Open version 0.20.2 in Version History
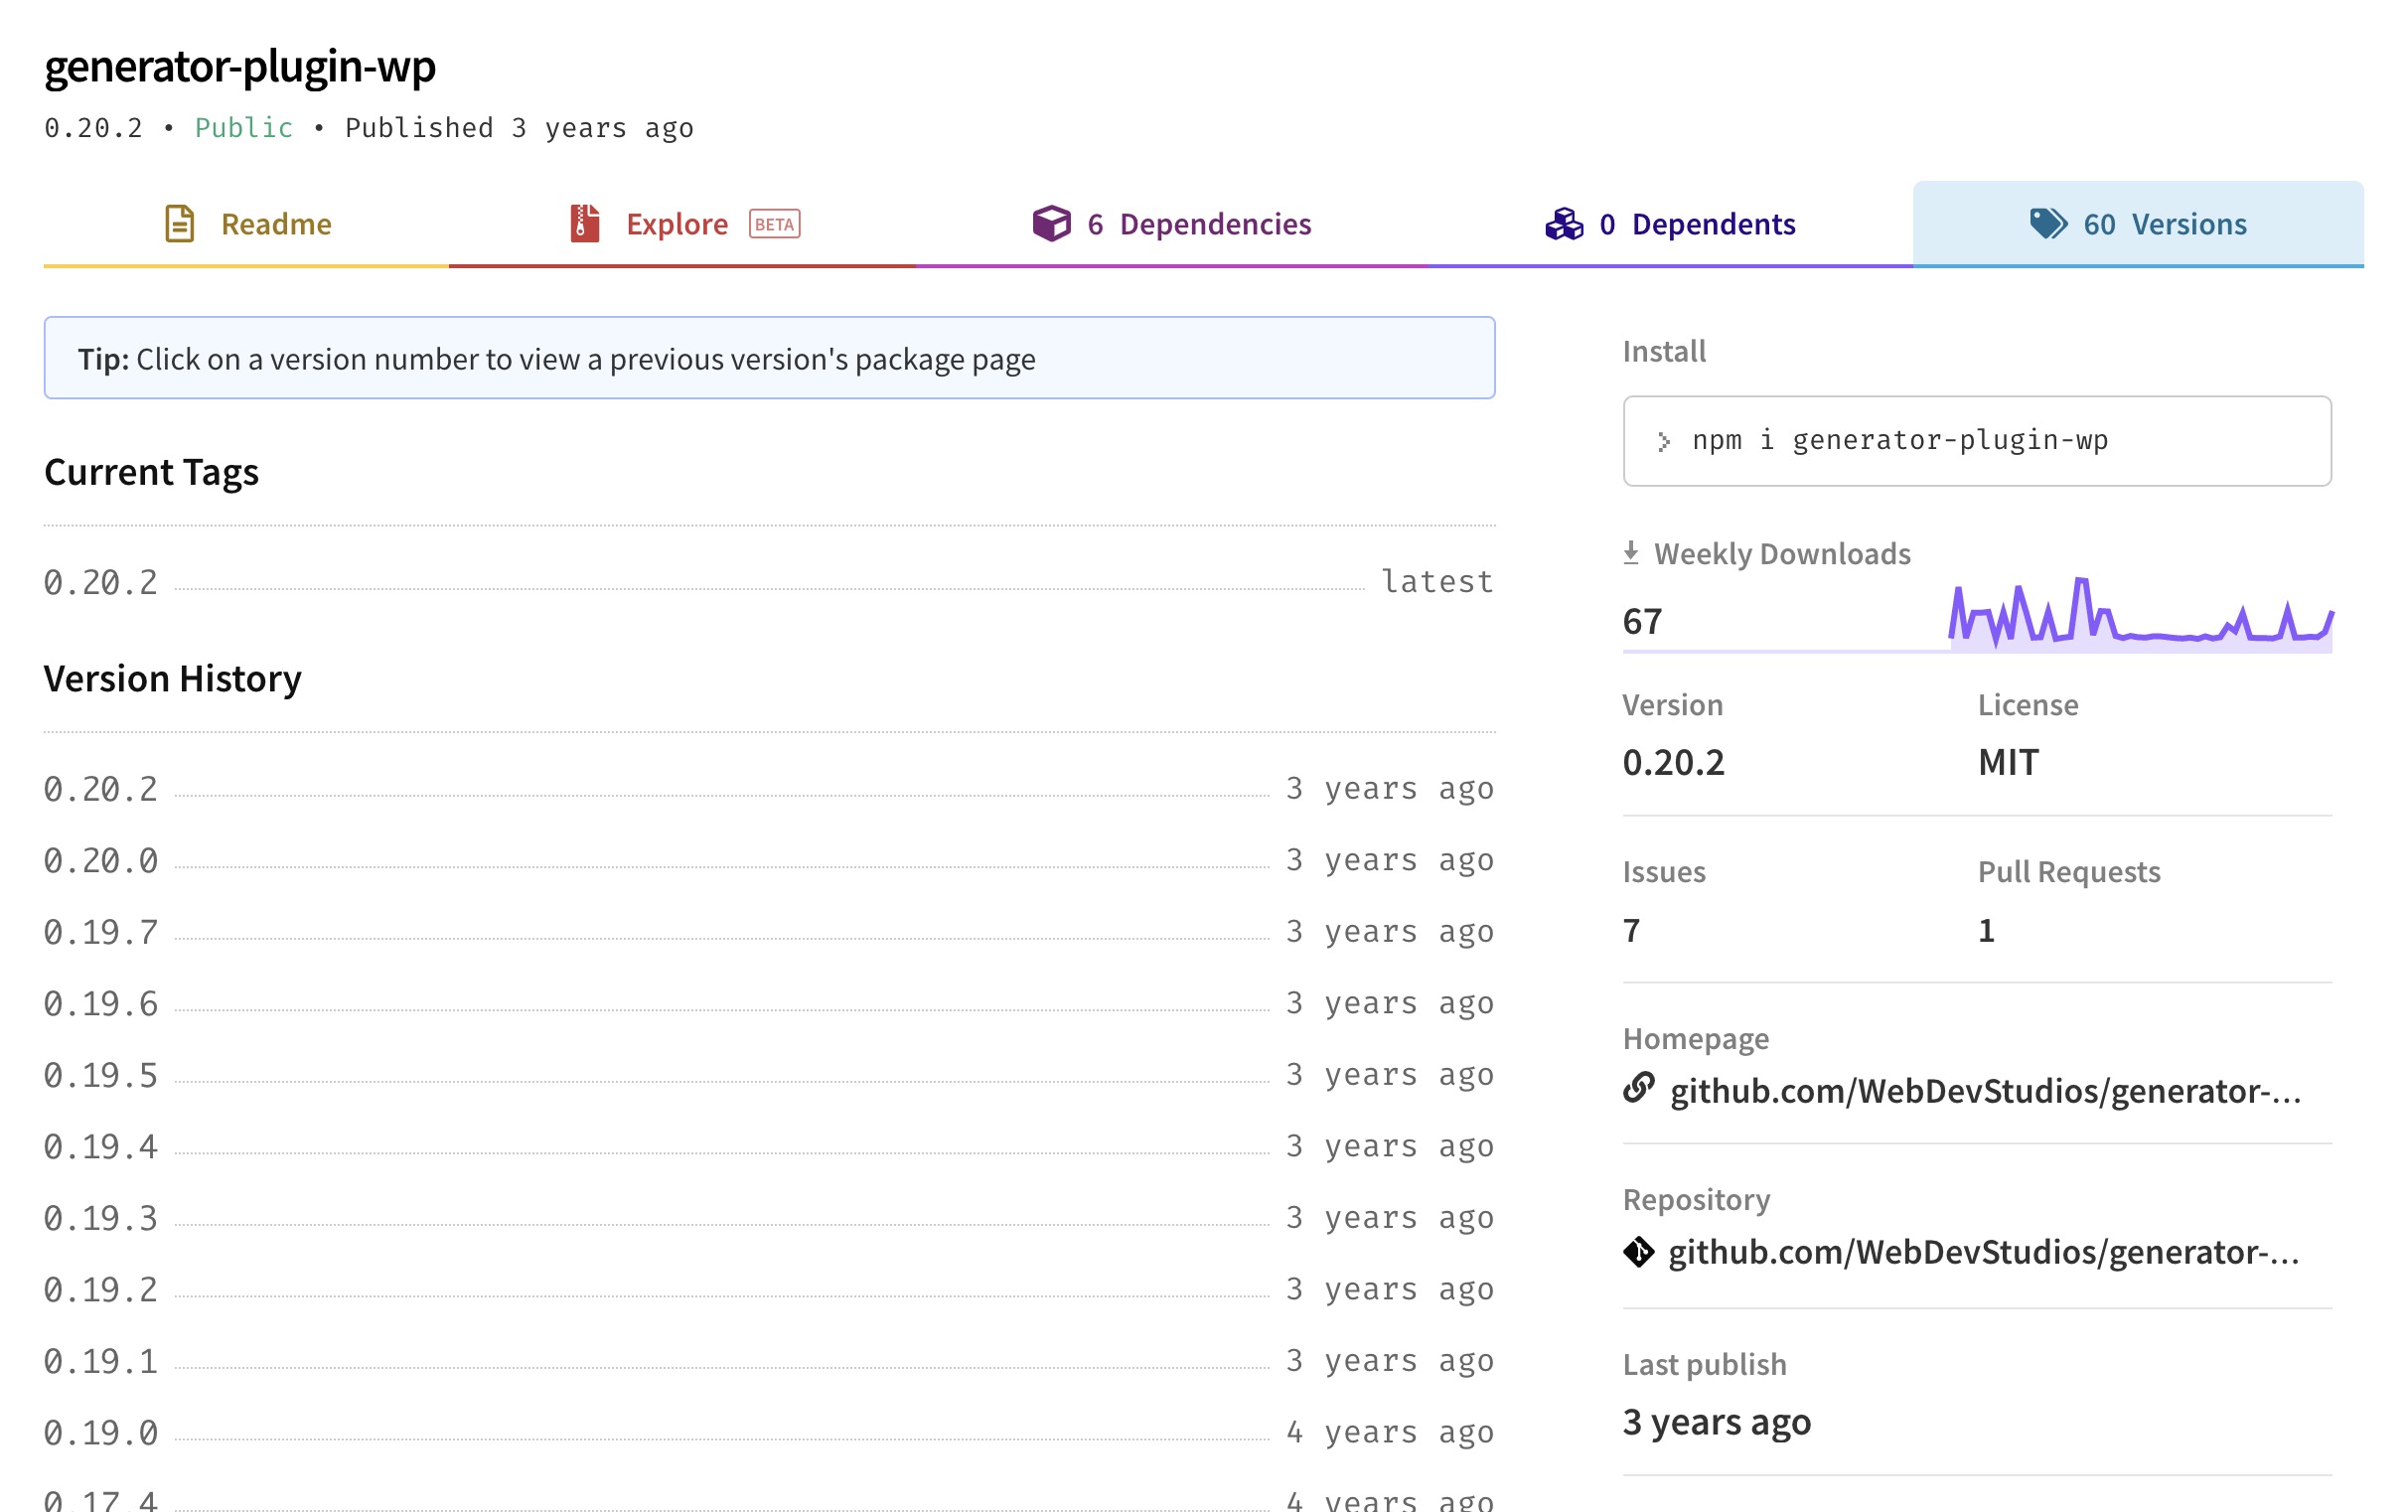2408x1512 pixels. 101,789
